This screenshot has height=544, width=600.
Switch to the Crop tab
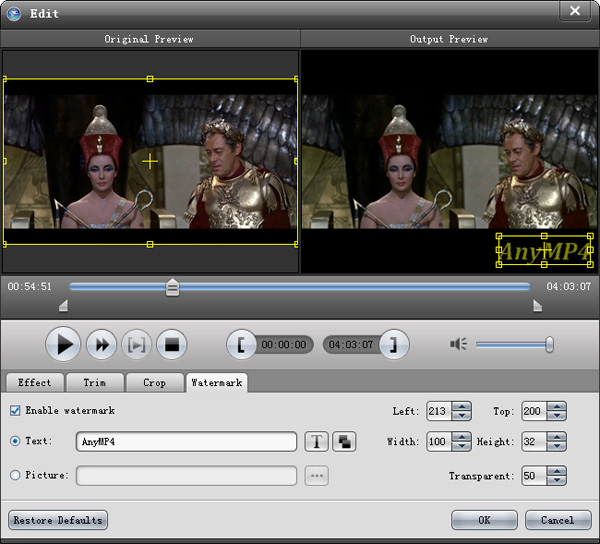click(155, 383)
